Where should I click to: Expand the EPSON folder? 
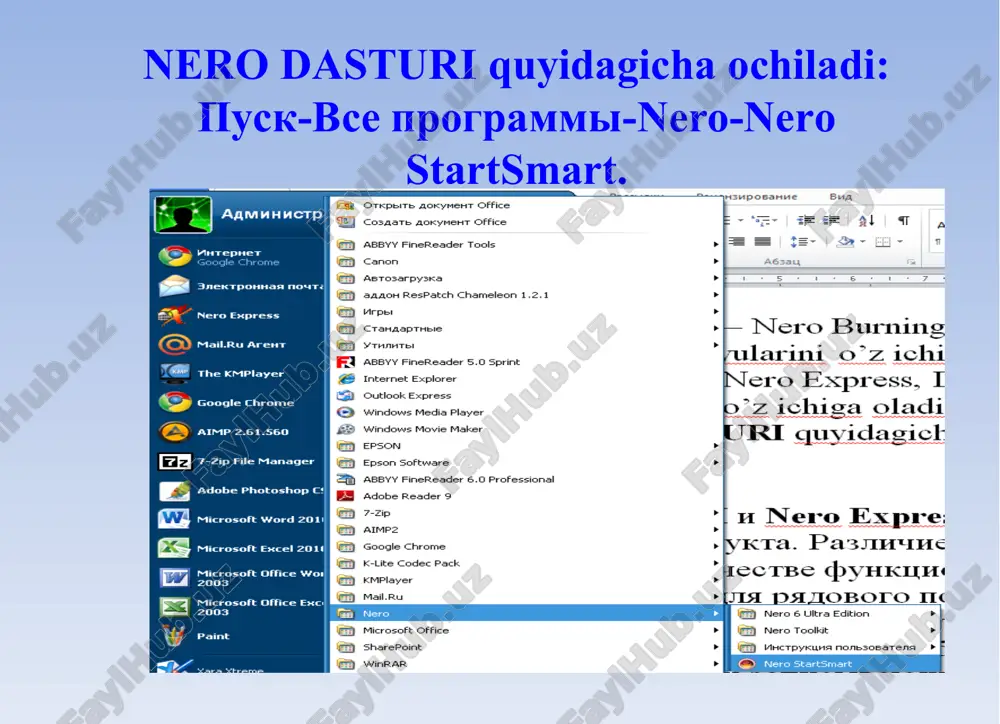coord(524,446)
